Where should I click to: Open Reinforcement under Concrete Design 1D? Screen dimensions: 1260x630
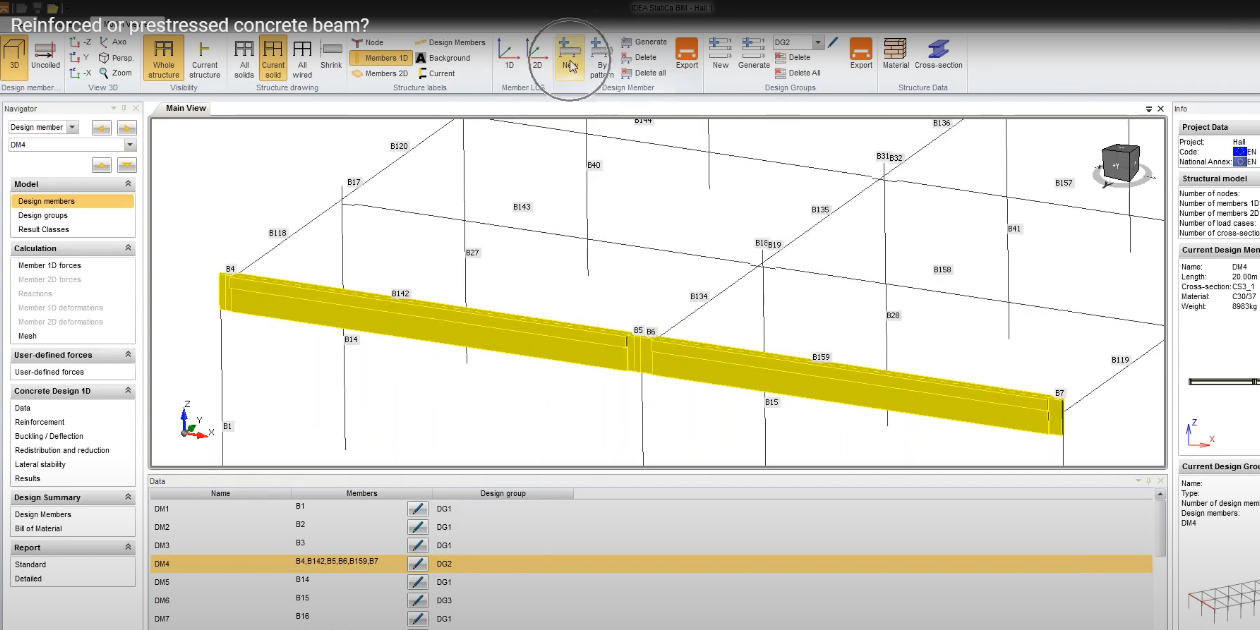tap(40, 422)
